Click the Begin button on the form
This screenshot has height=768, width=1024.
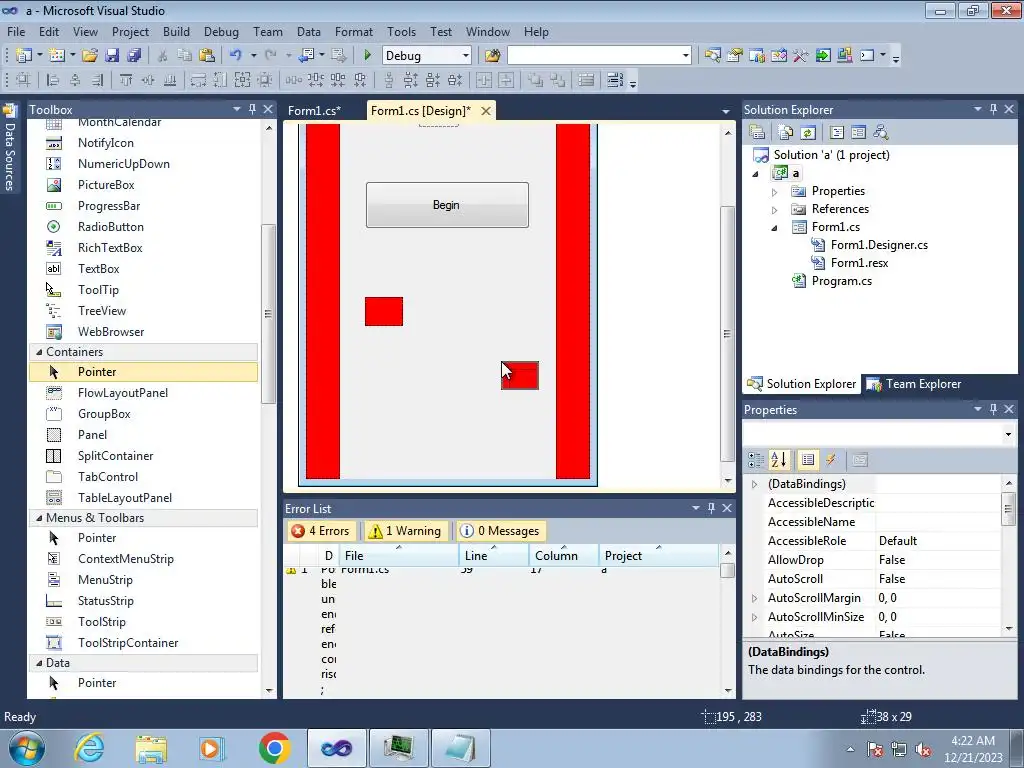447,205
